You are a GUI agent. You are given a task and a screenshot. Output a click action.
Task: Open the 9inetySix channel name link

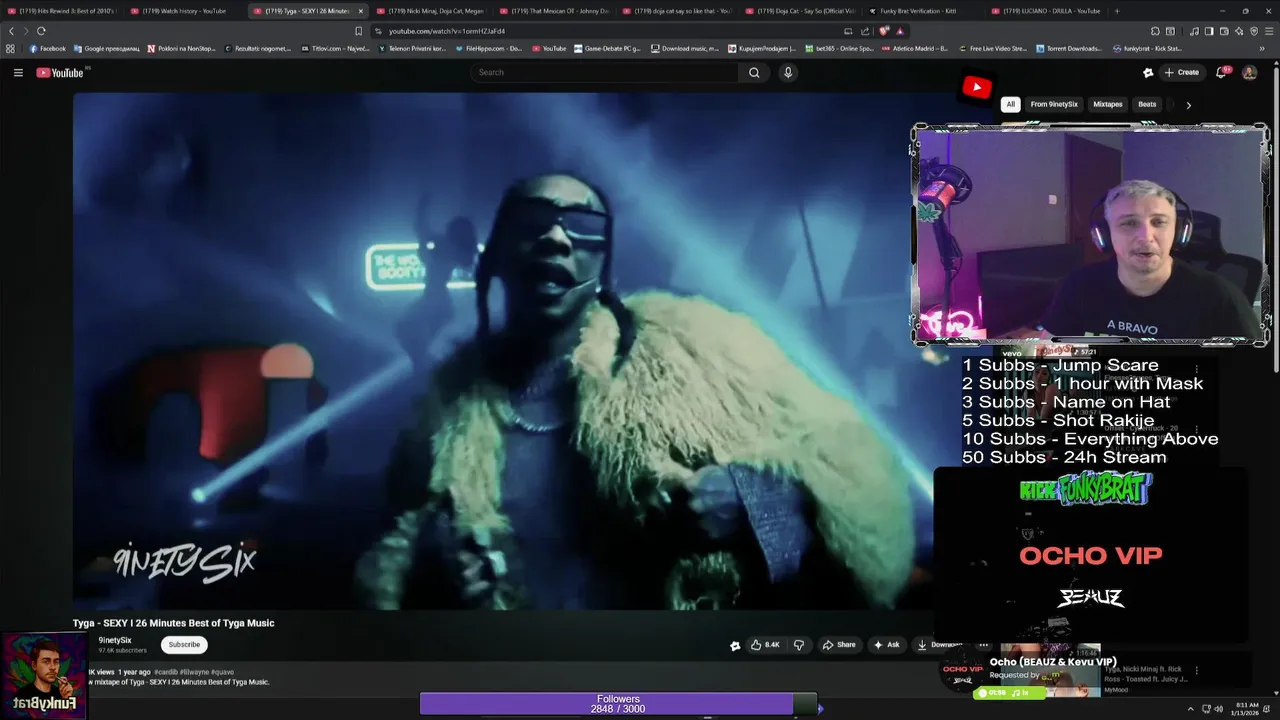click(x=115, y=640)
